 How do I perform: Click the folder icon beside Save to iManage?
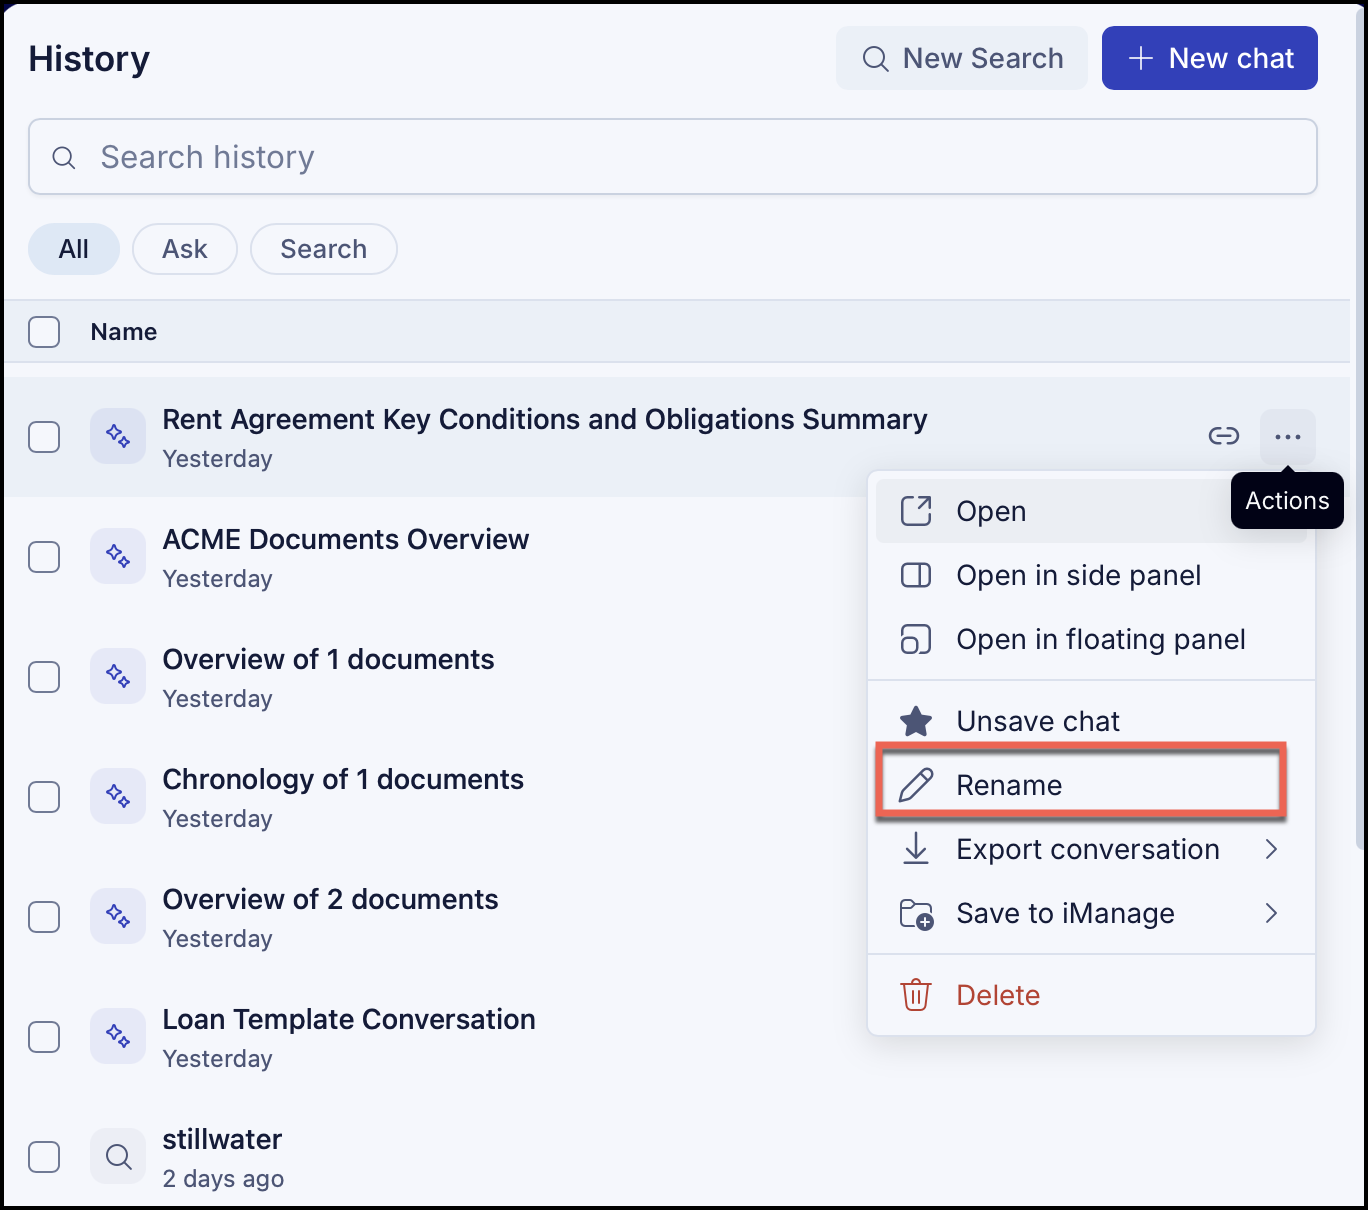tap(916, 914)
